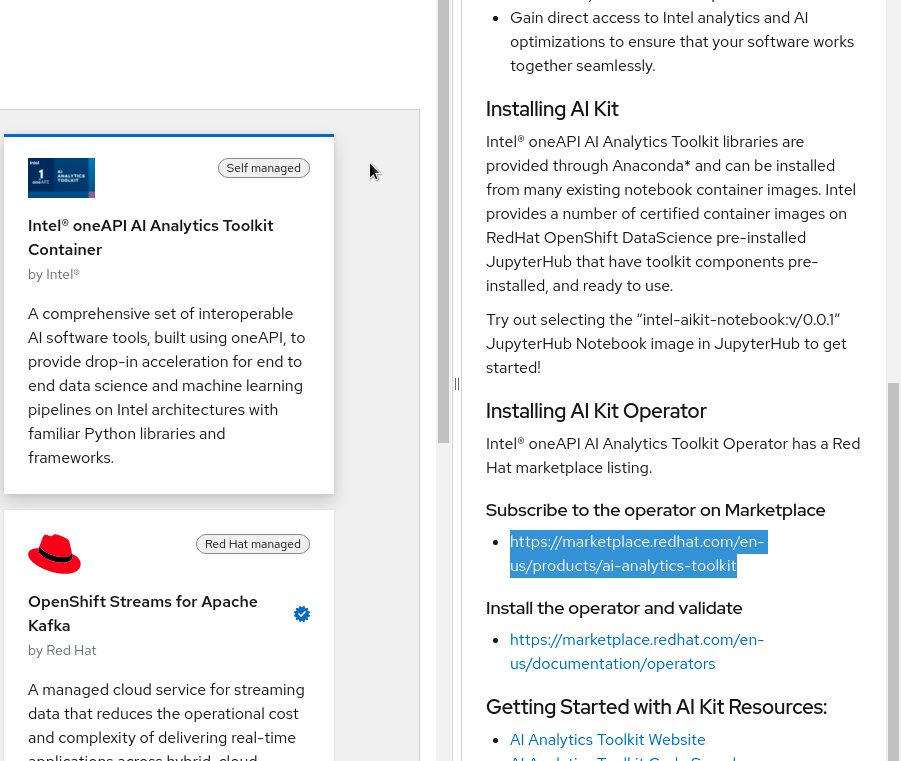
Task: Click the Intel AI Analytics Toolkit logo
Action: click(61, 178)
